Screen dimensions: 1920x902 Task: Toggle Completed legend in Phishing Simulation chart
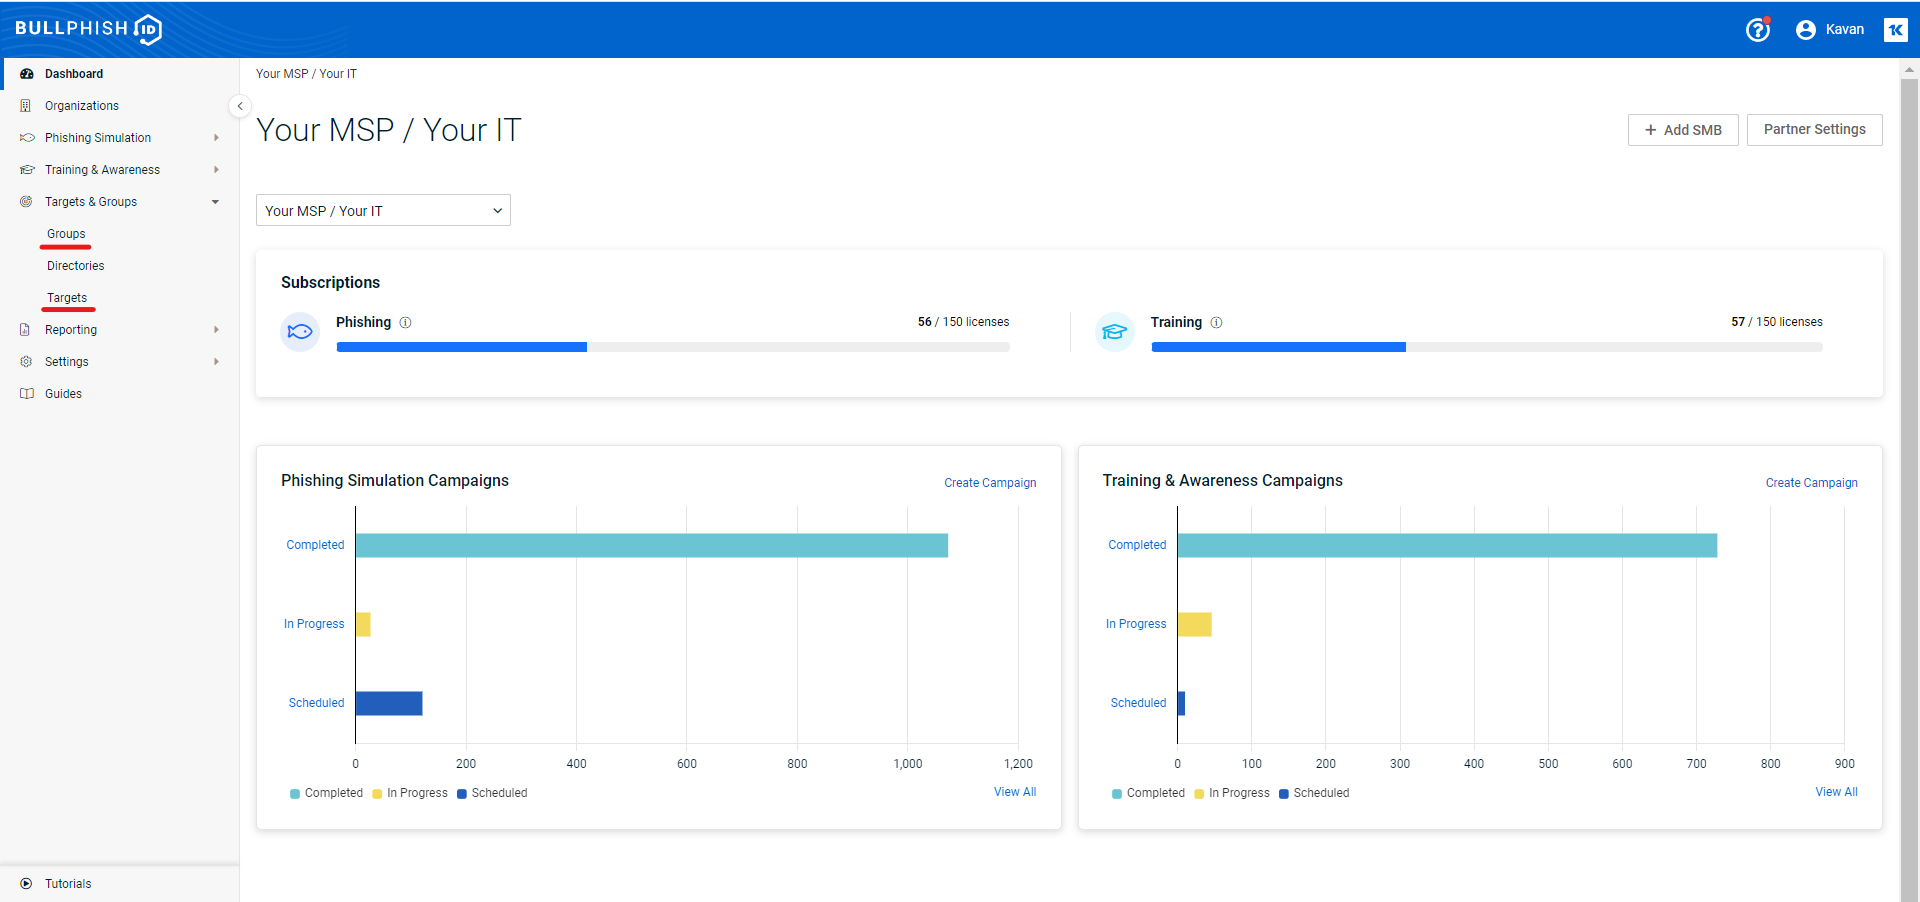click(326, 793)
